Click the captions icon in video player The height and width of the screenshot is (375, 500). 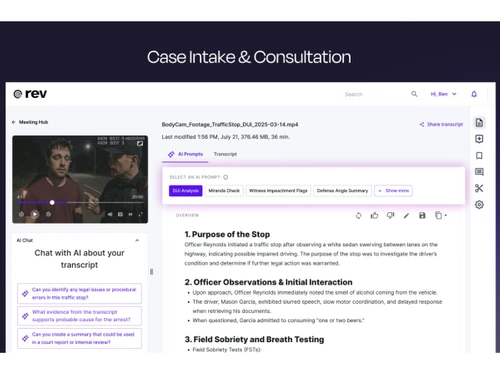coord(120,214)
